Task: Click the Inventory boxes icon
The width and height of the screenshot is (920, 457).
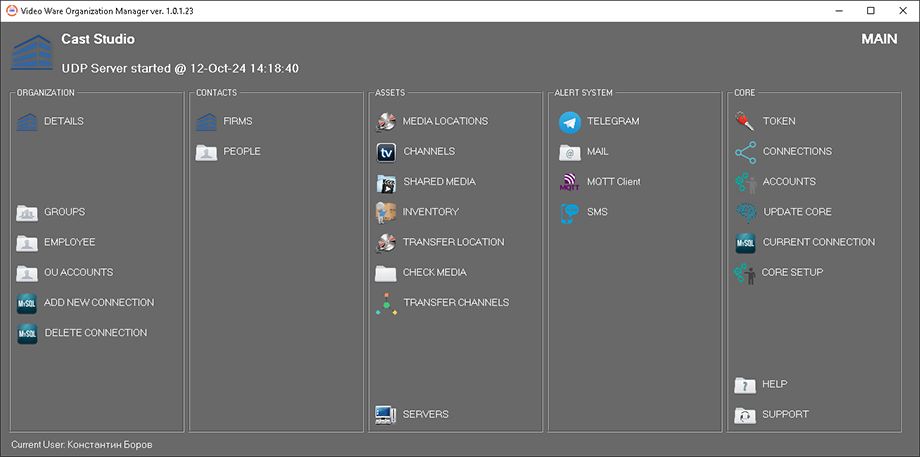Action: click(x=385, y=212)
